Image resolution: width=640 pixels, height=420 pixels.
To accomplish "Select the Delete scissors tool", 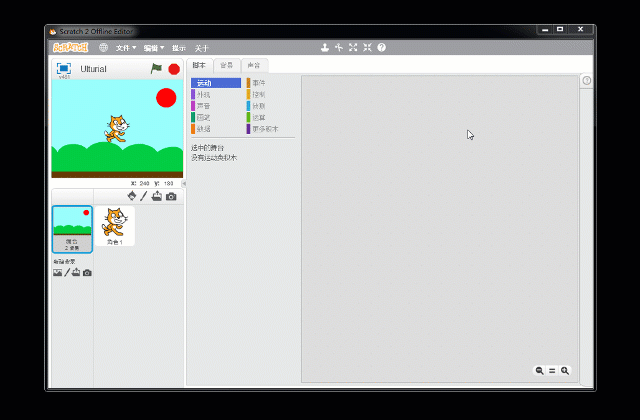I will [339, 47].
